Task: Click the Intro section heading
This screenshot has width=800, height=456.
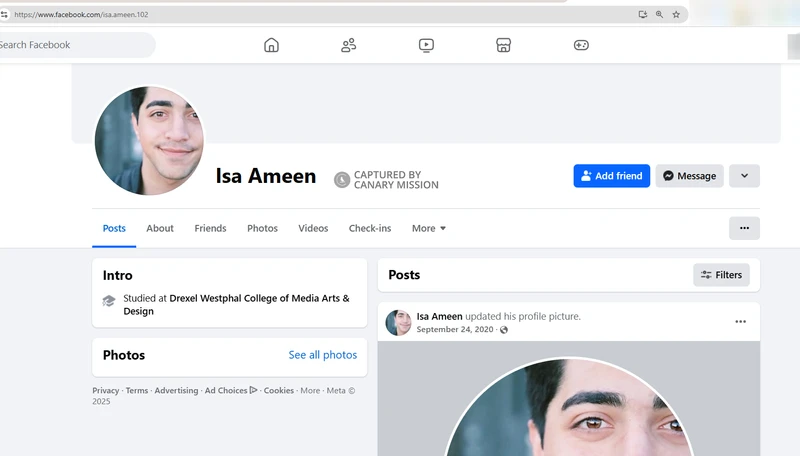Action: point(117,275)
